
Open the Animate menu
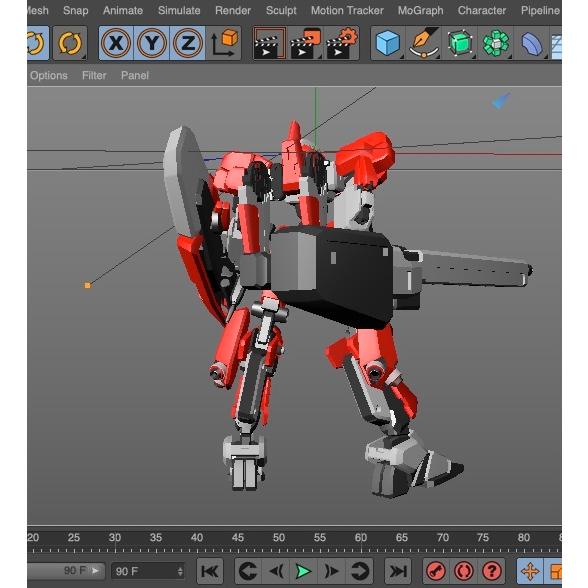[123, 10]
